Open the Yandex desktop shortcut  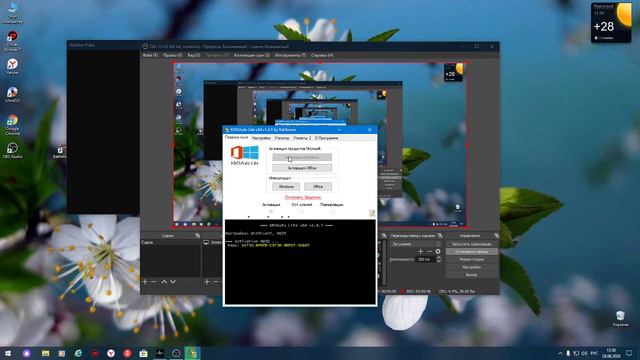point(12,66)
